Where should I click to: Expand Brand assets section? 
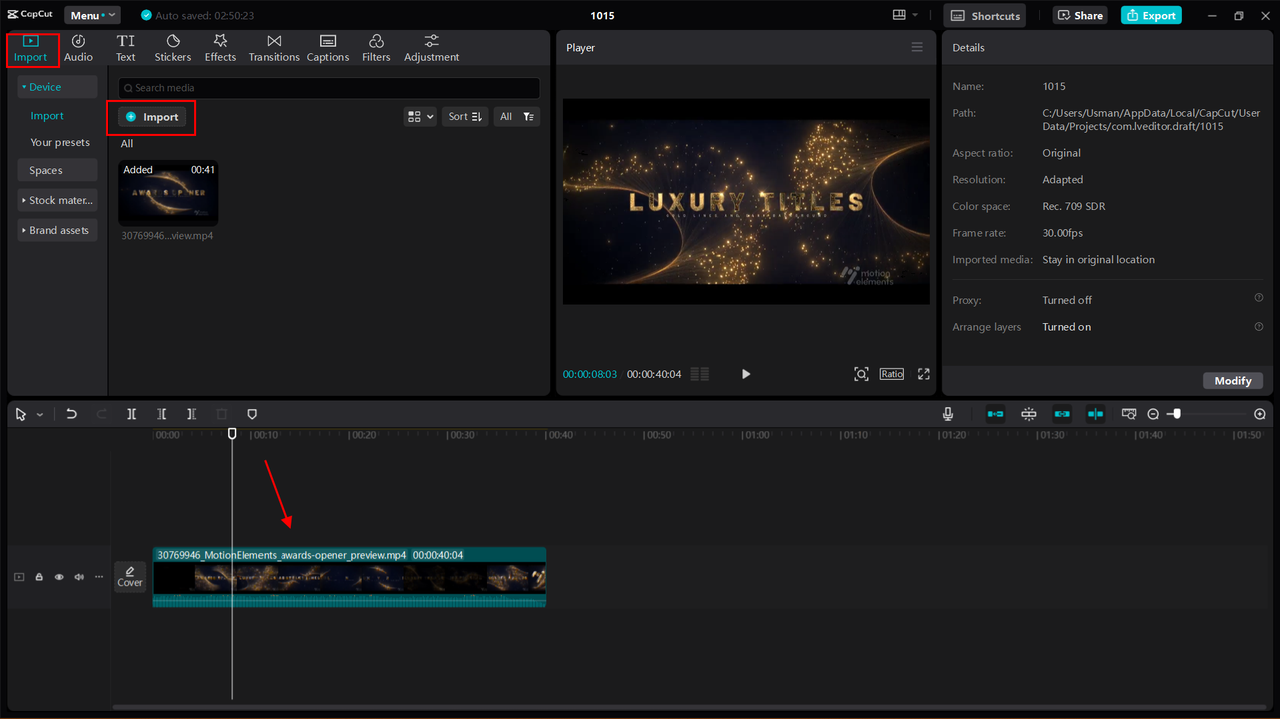pos(57,230)
